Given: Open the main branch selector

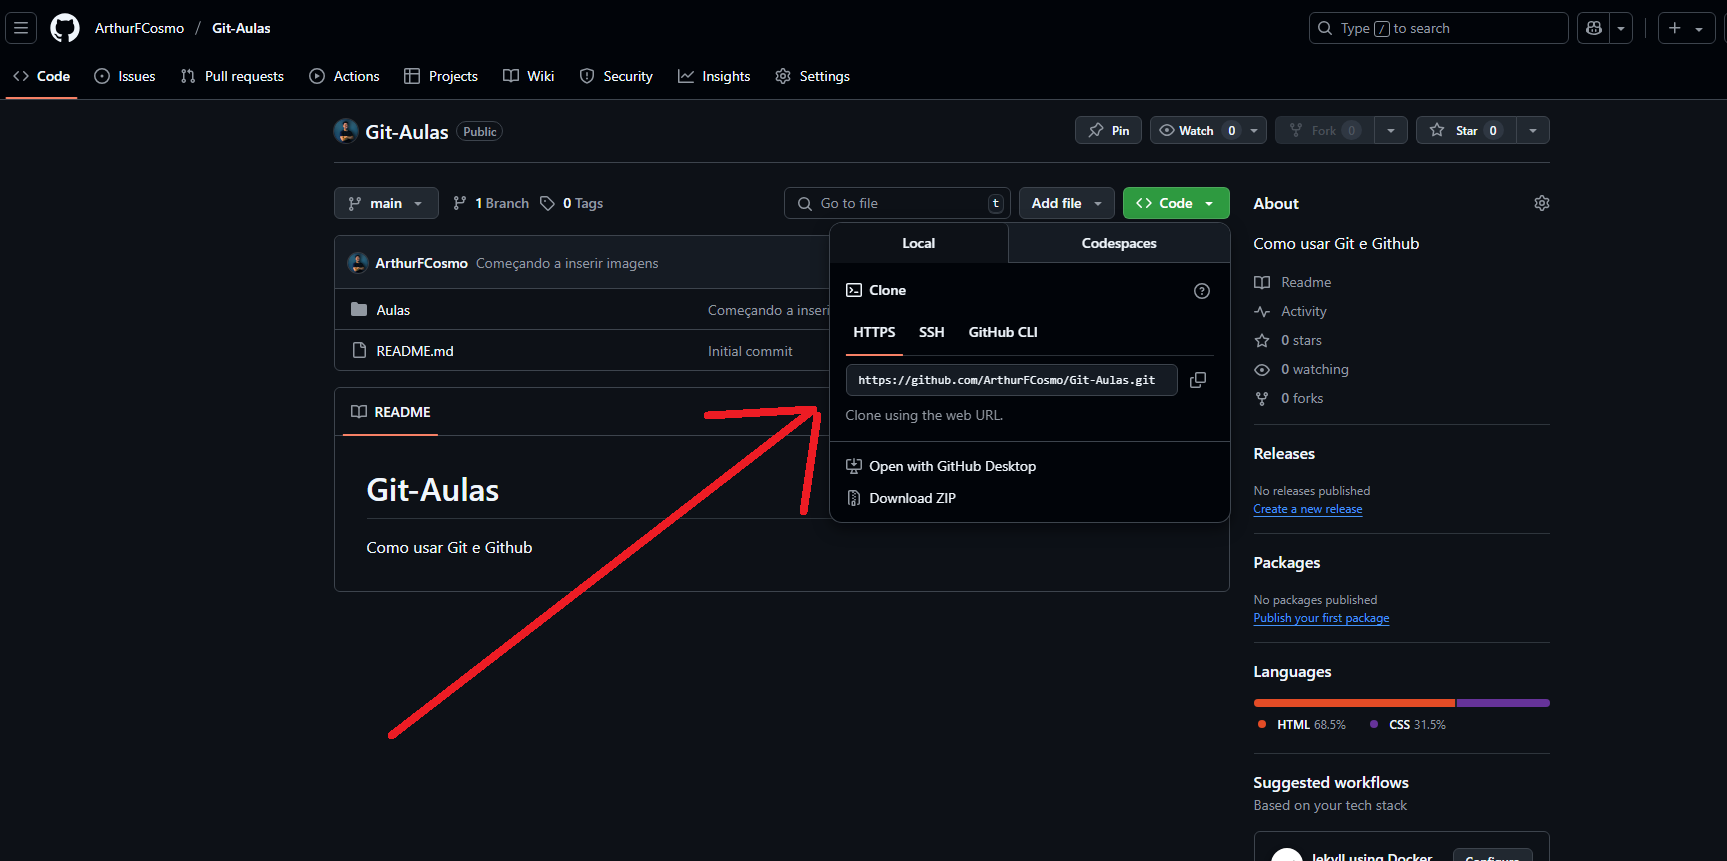Looking at the screenshot, I should coord(386,203).
